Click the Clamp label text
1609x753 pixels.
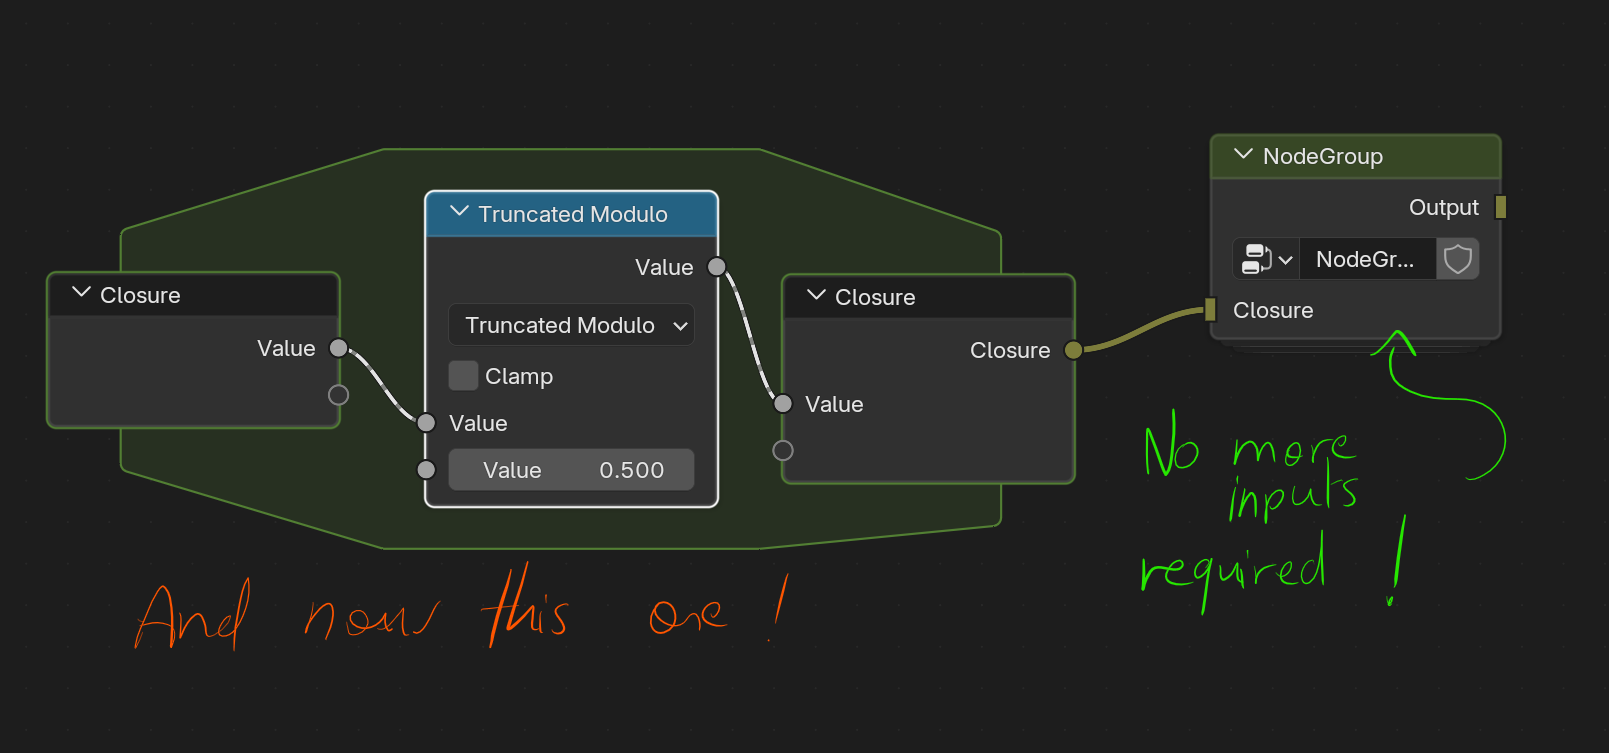[x=519, y=376]
